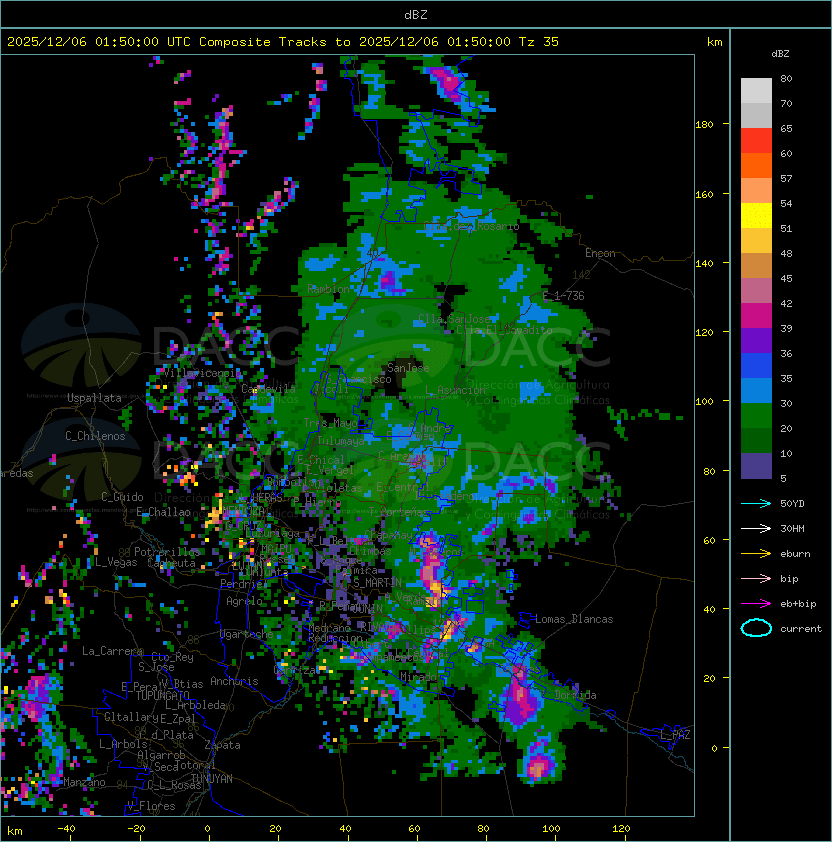The height and width of the screenshot is (842, 832).
Task: Click the SanJose map label
Action: click(x=408, y=368)
